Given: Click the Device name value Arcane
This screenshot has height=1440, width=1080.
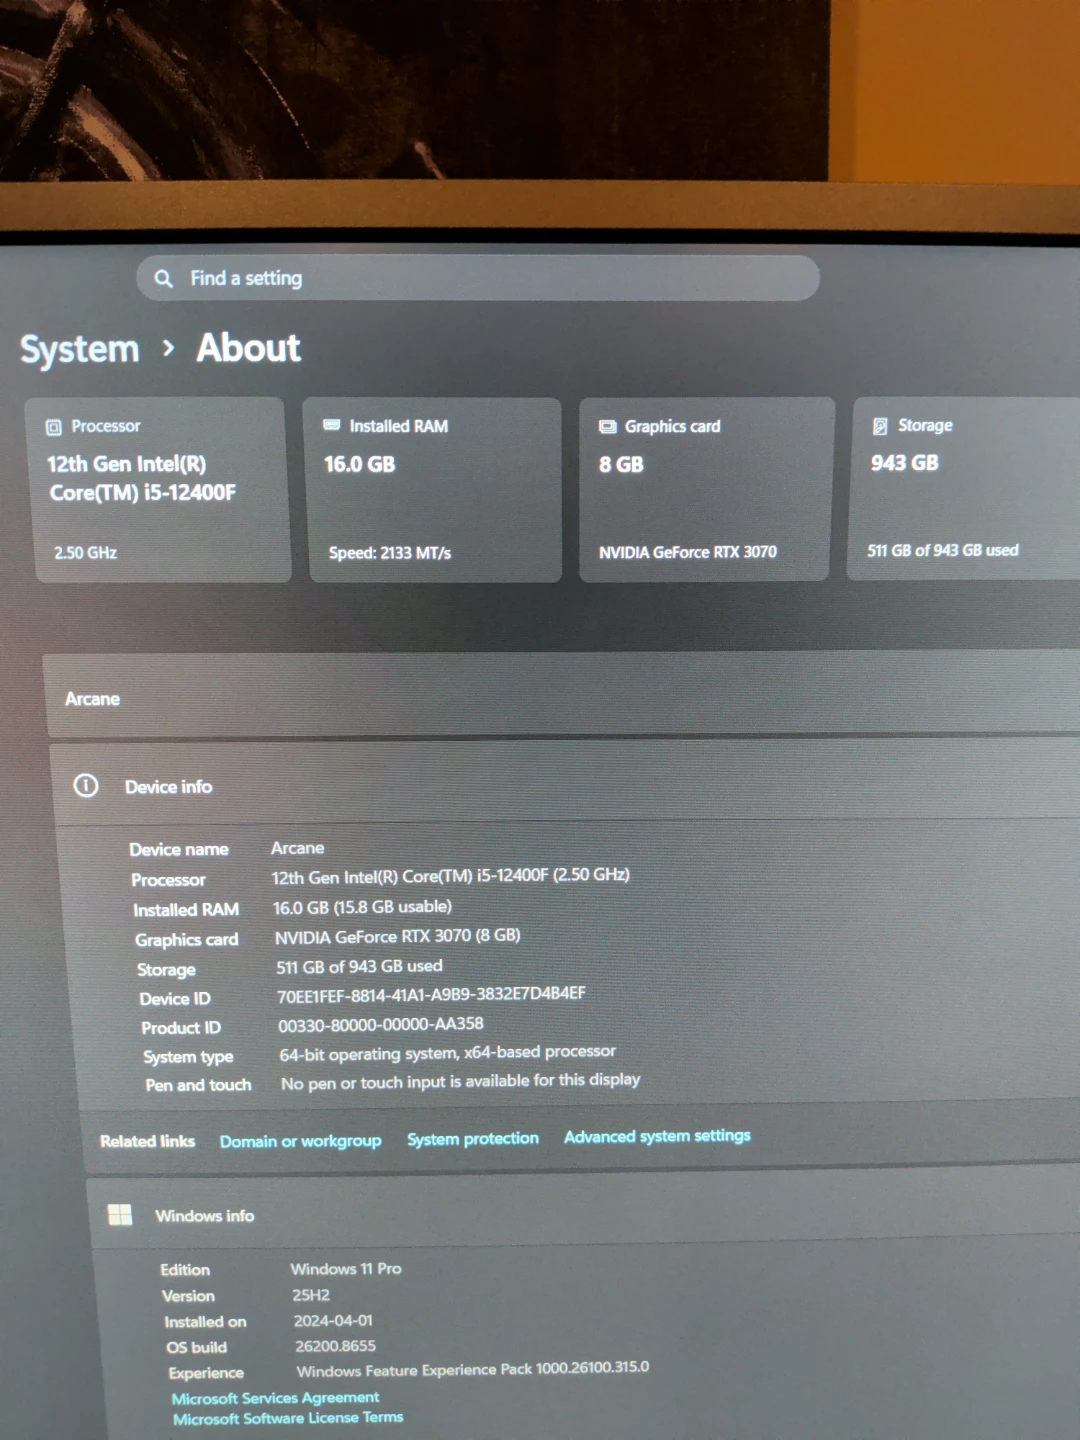Looking at the screenshot, I should pyautogui.click(x=298, y=848).
